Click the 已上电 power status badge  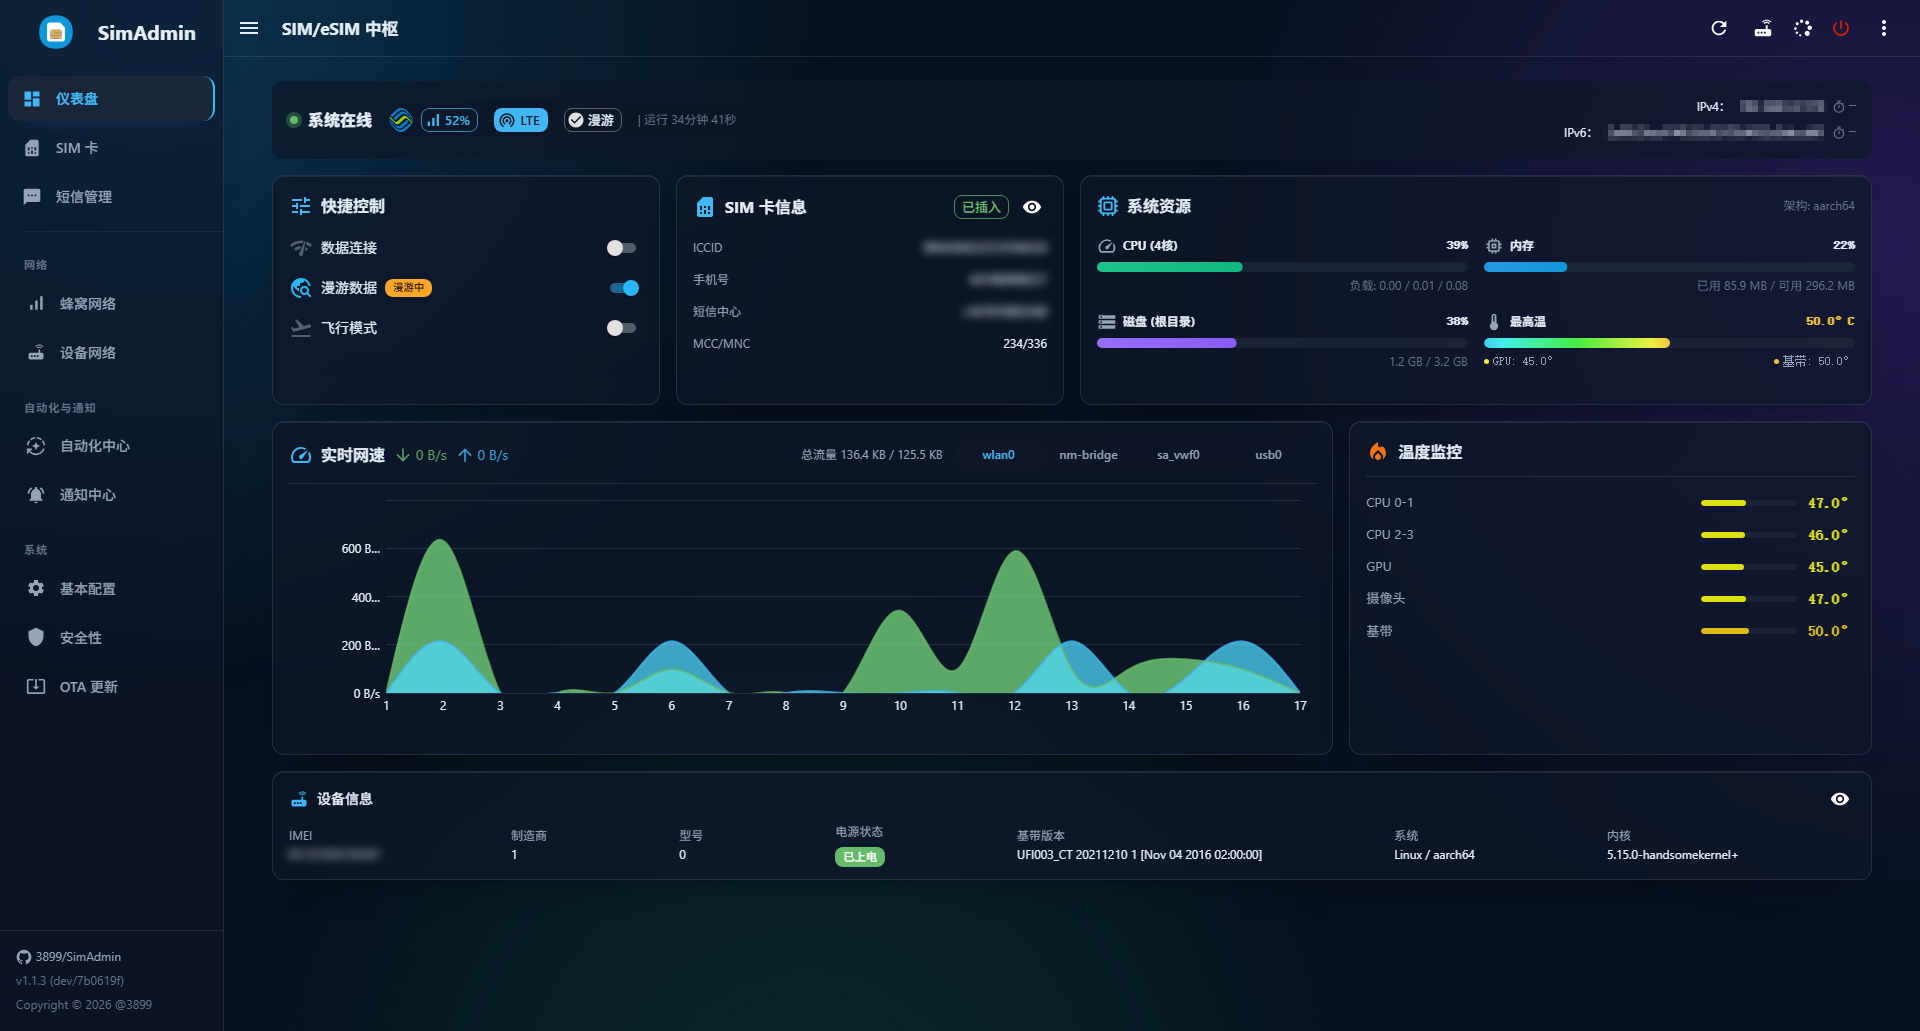click(x=860, y=857)
